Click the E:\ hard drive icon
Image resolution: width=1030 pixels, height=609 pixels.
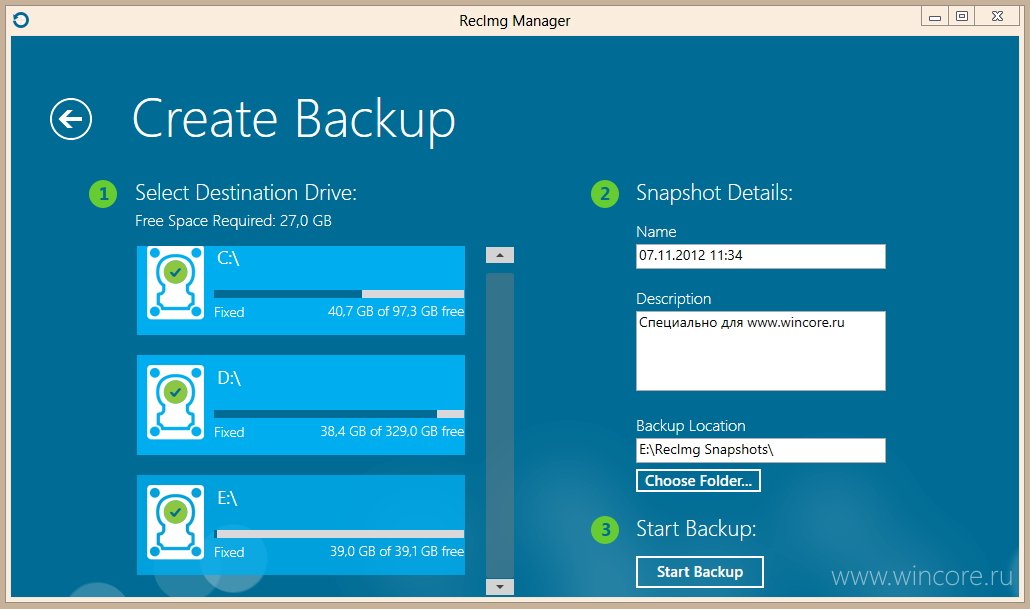coord(175,522)
